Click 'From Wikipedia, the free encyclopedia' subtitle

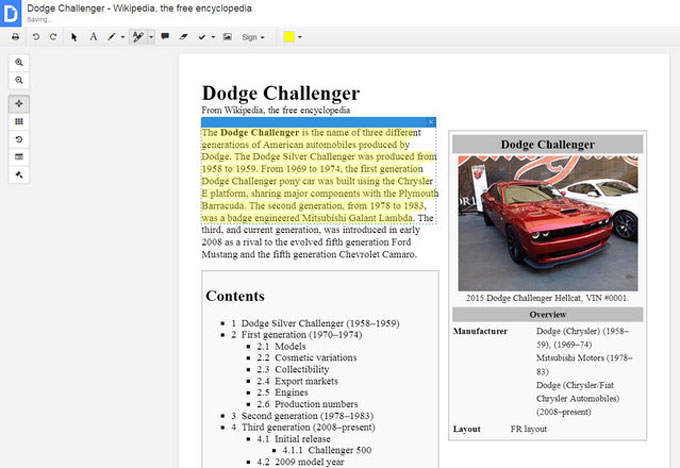point(276,110)
